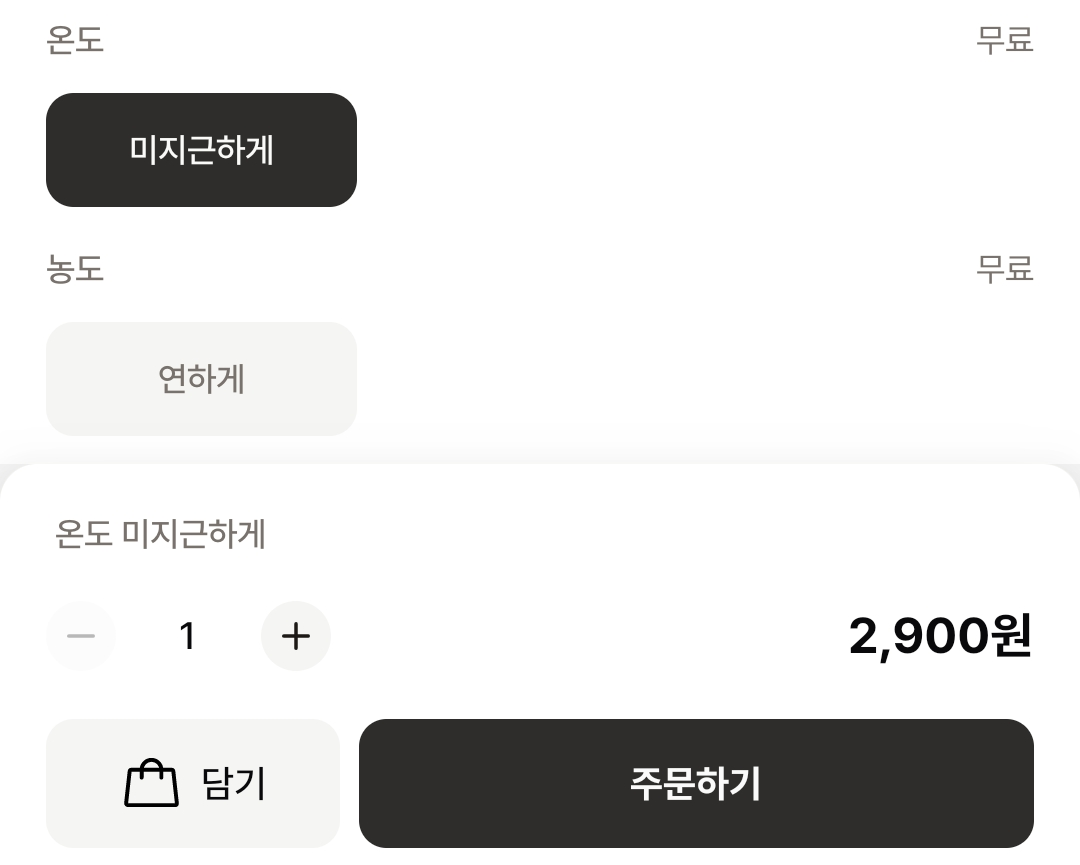
Task: Click the quantity number 1
Action: pyautogui.click(x=187, y=636)
